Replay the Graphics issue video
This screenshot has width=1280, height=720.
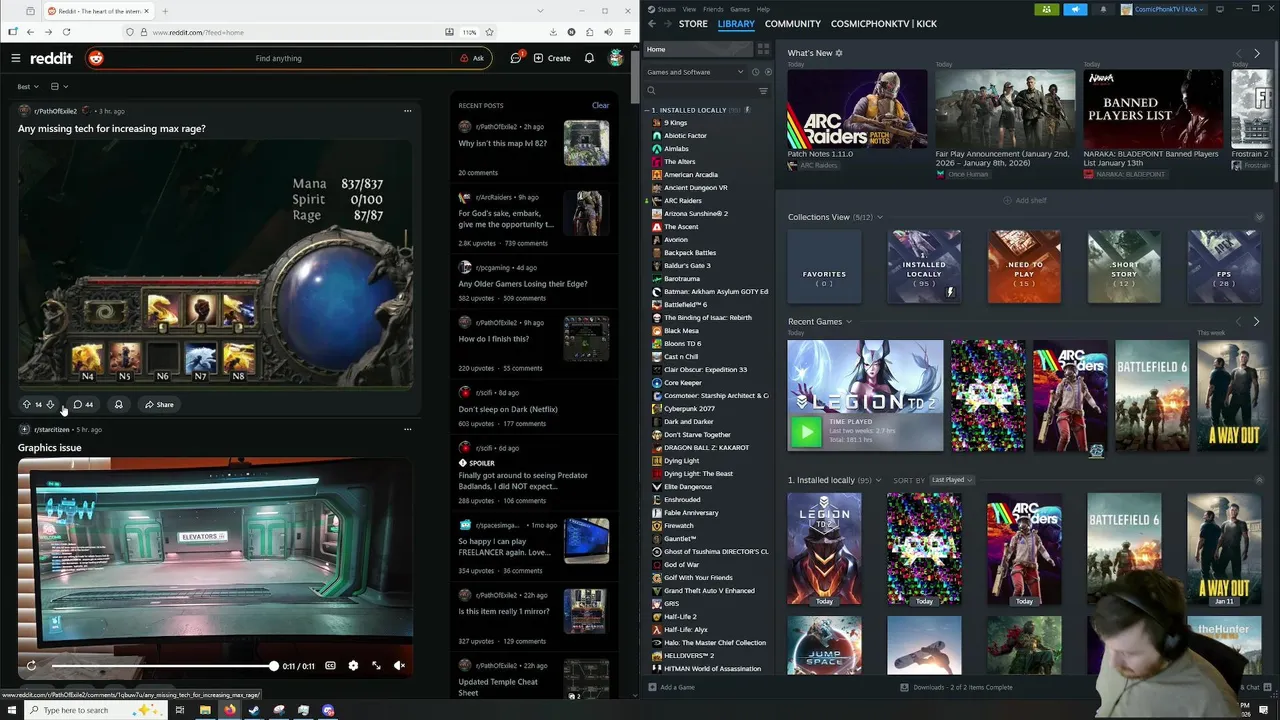(31, 666)
